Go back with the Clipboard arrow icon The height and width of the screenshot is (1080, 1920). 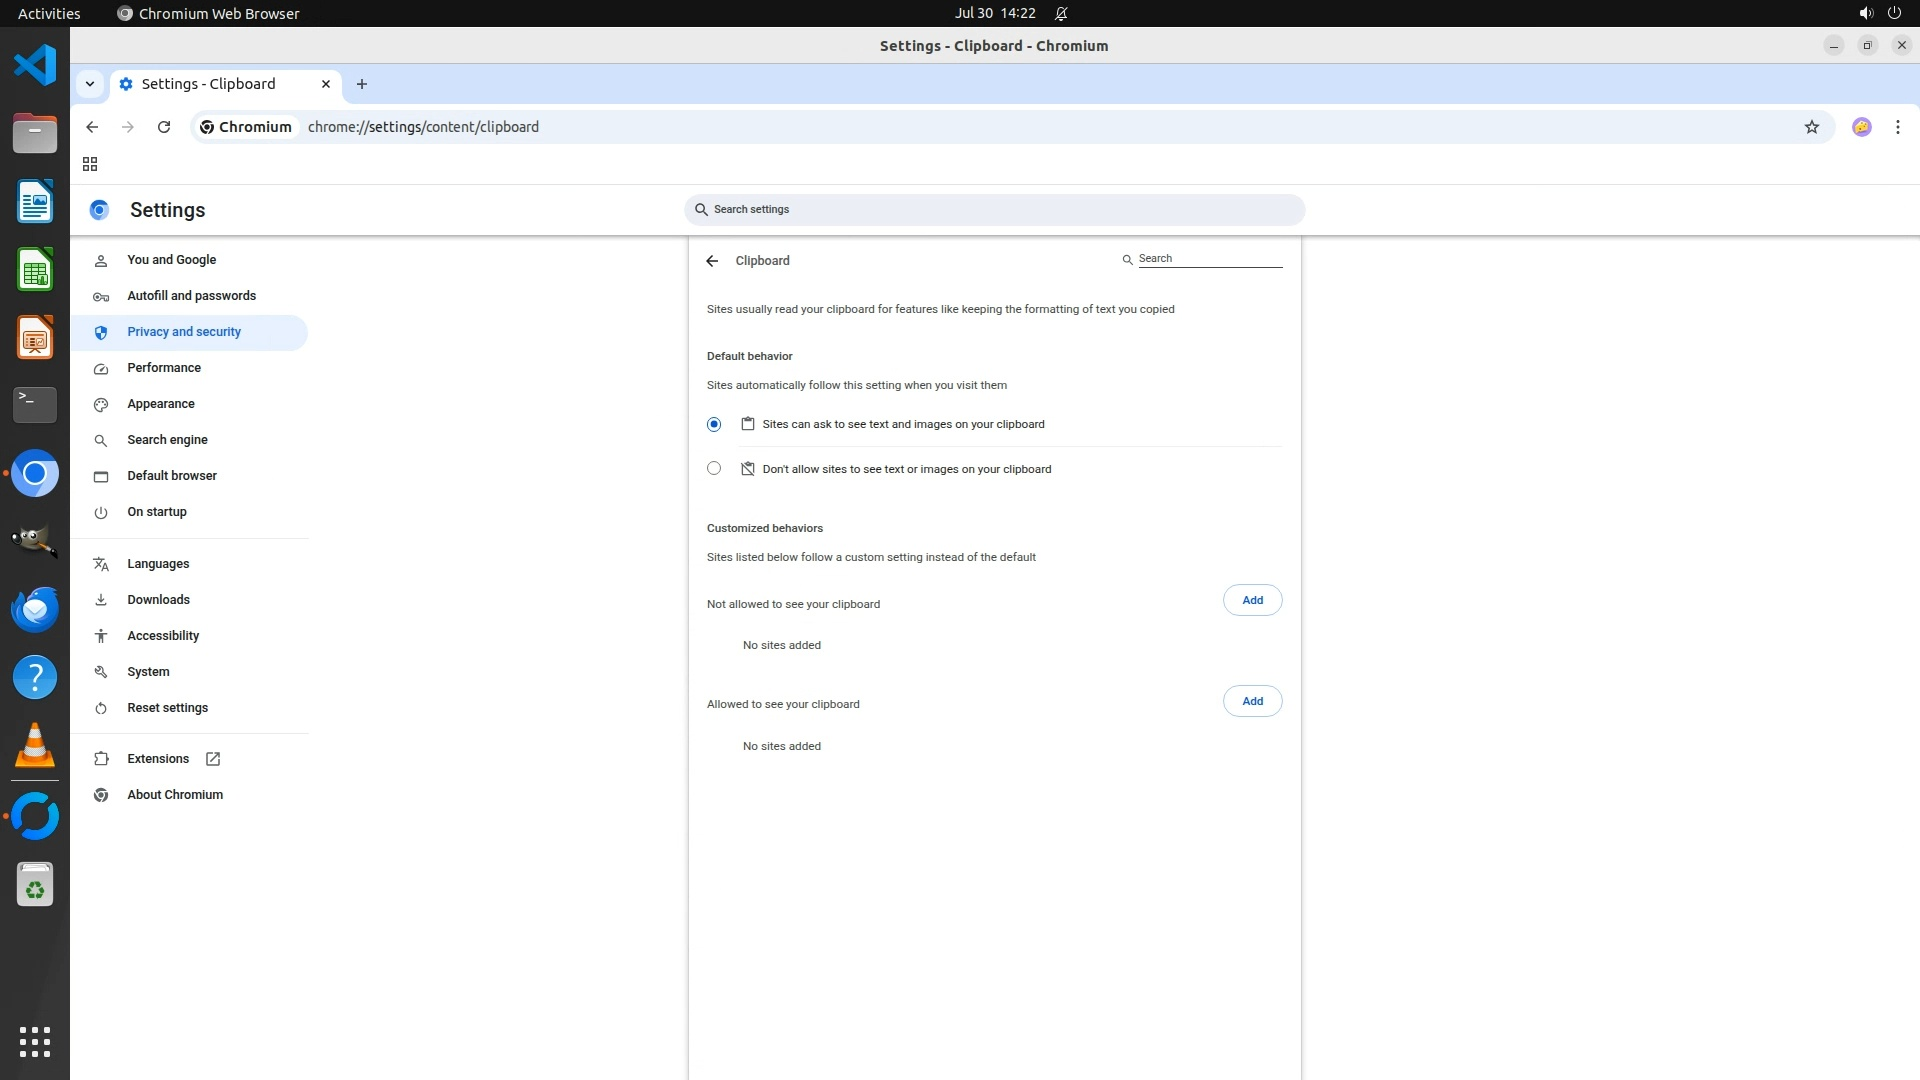click(x=712, y=261)
